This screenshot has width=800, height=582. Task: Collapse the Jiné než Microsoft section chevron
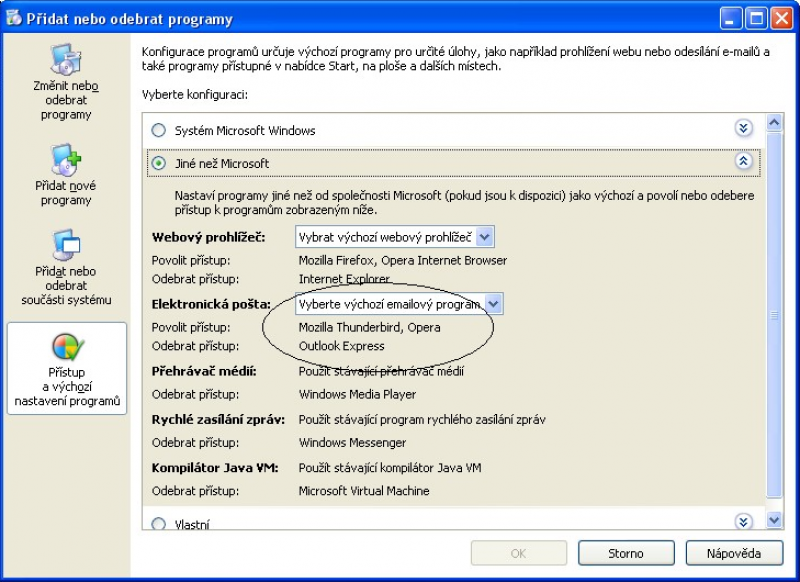743,161
